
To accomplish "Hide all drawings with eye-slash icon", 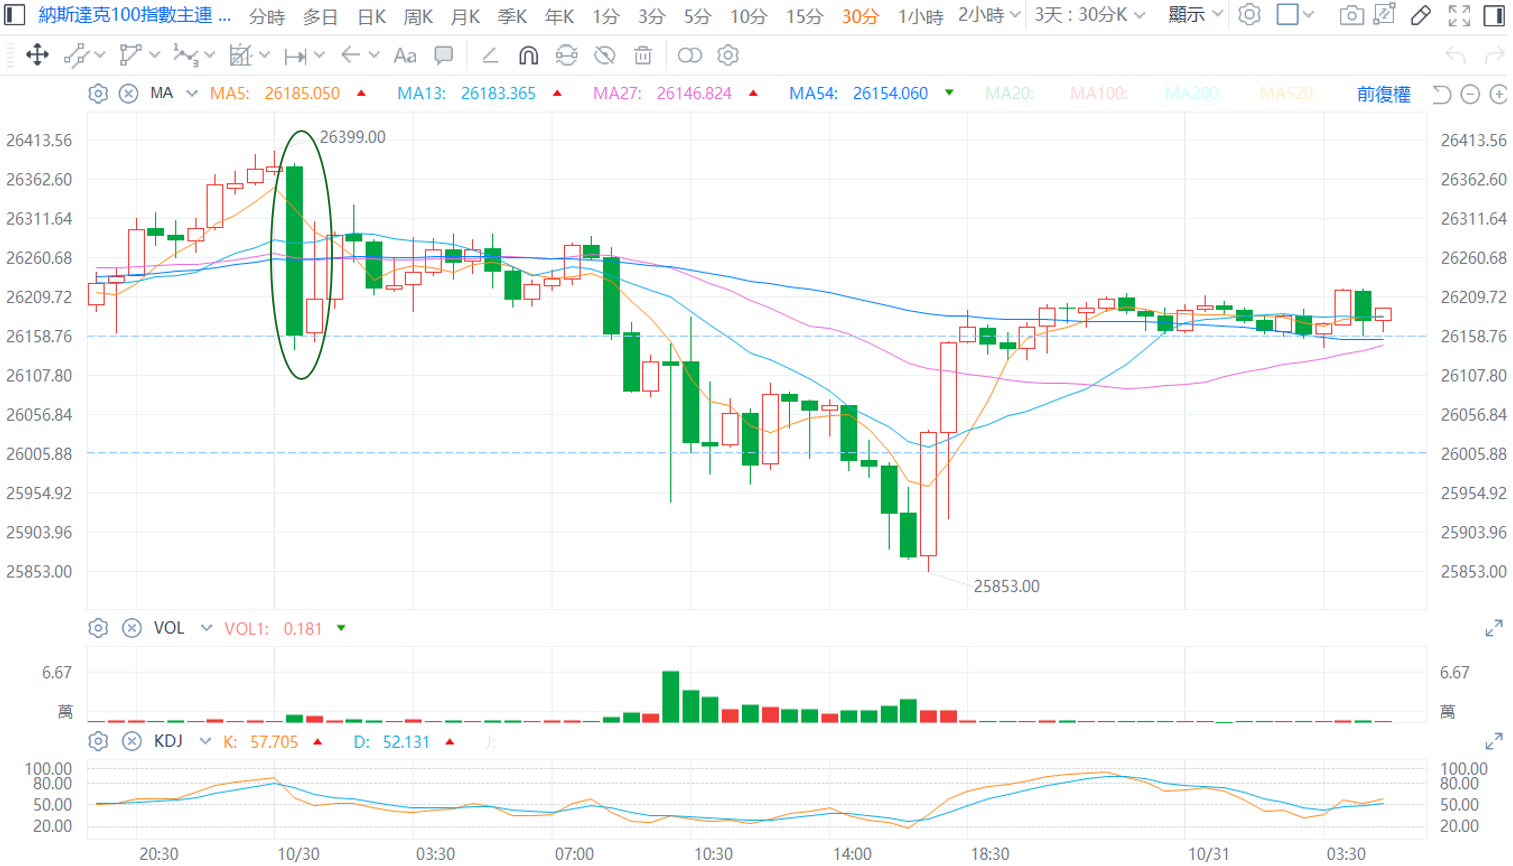I will coord(605,55).
